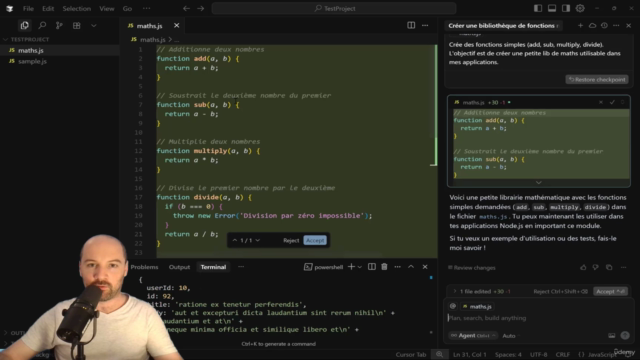The width and height of the screenshot is (640, 360).
Task: Select sample.js in the explorer tree
Action: (32, 61)
